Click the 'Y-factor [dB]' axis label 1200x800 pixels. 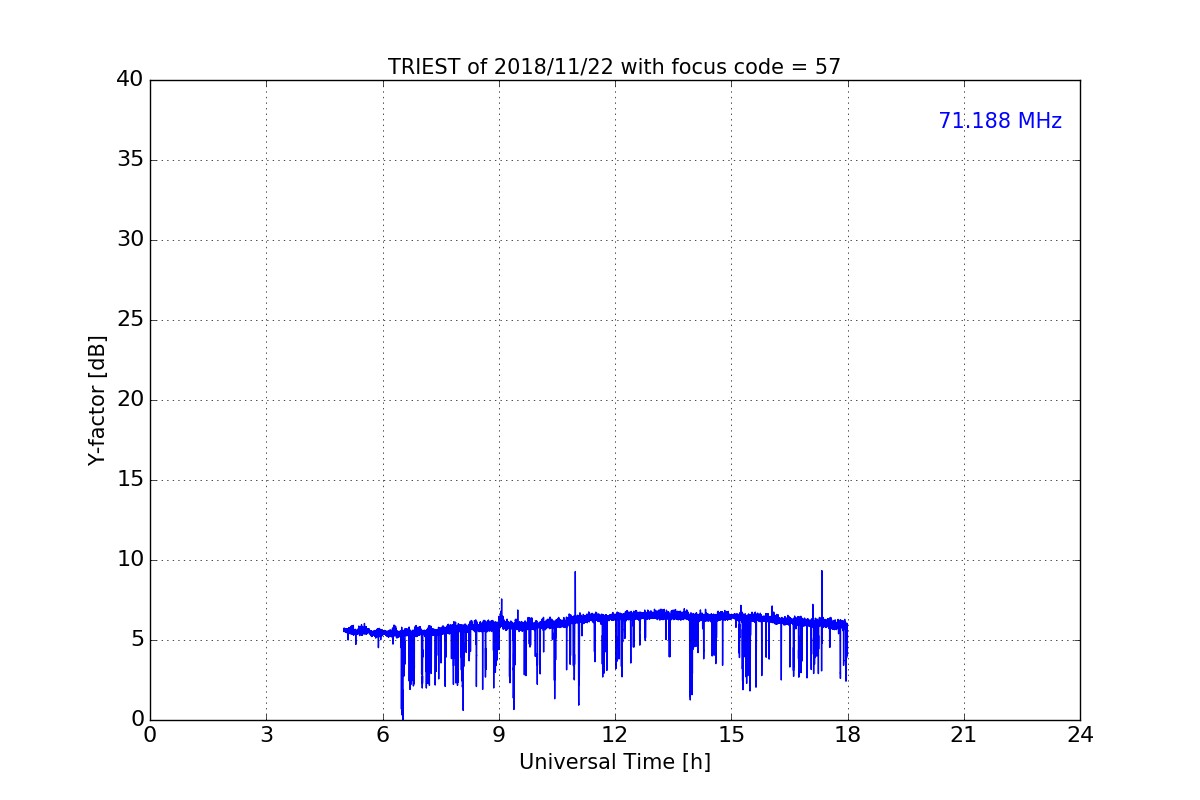[x=97, y=400]
